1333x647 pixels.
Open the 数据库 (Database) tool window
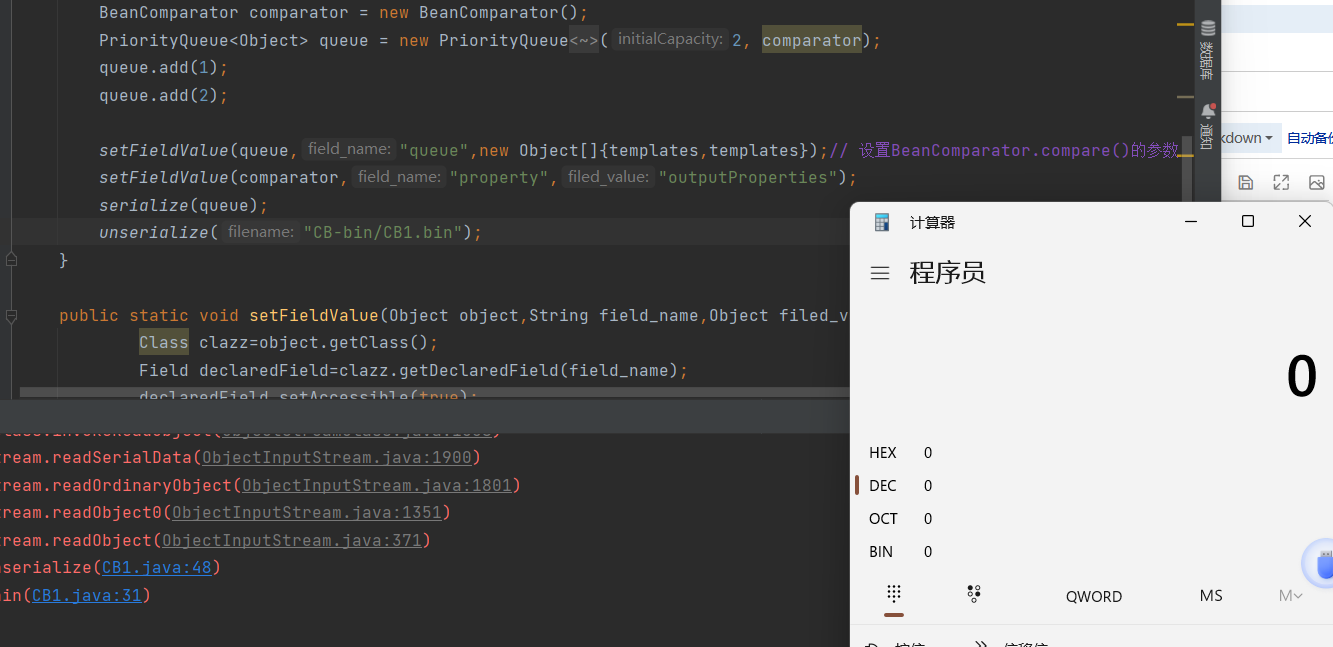point(1207,40)
